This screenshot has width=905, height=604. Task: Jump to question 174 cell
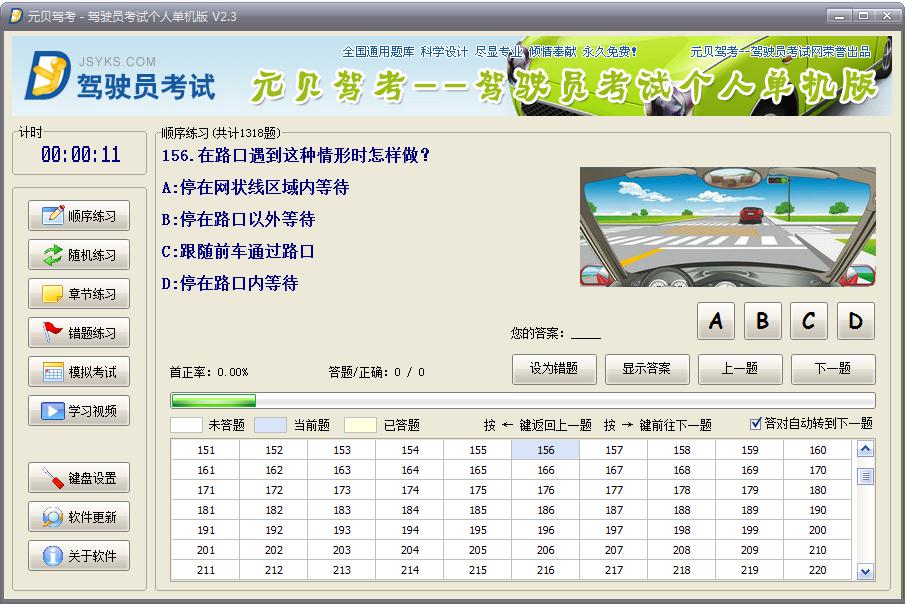click(x=410, y=490)
